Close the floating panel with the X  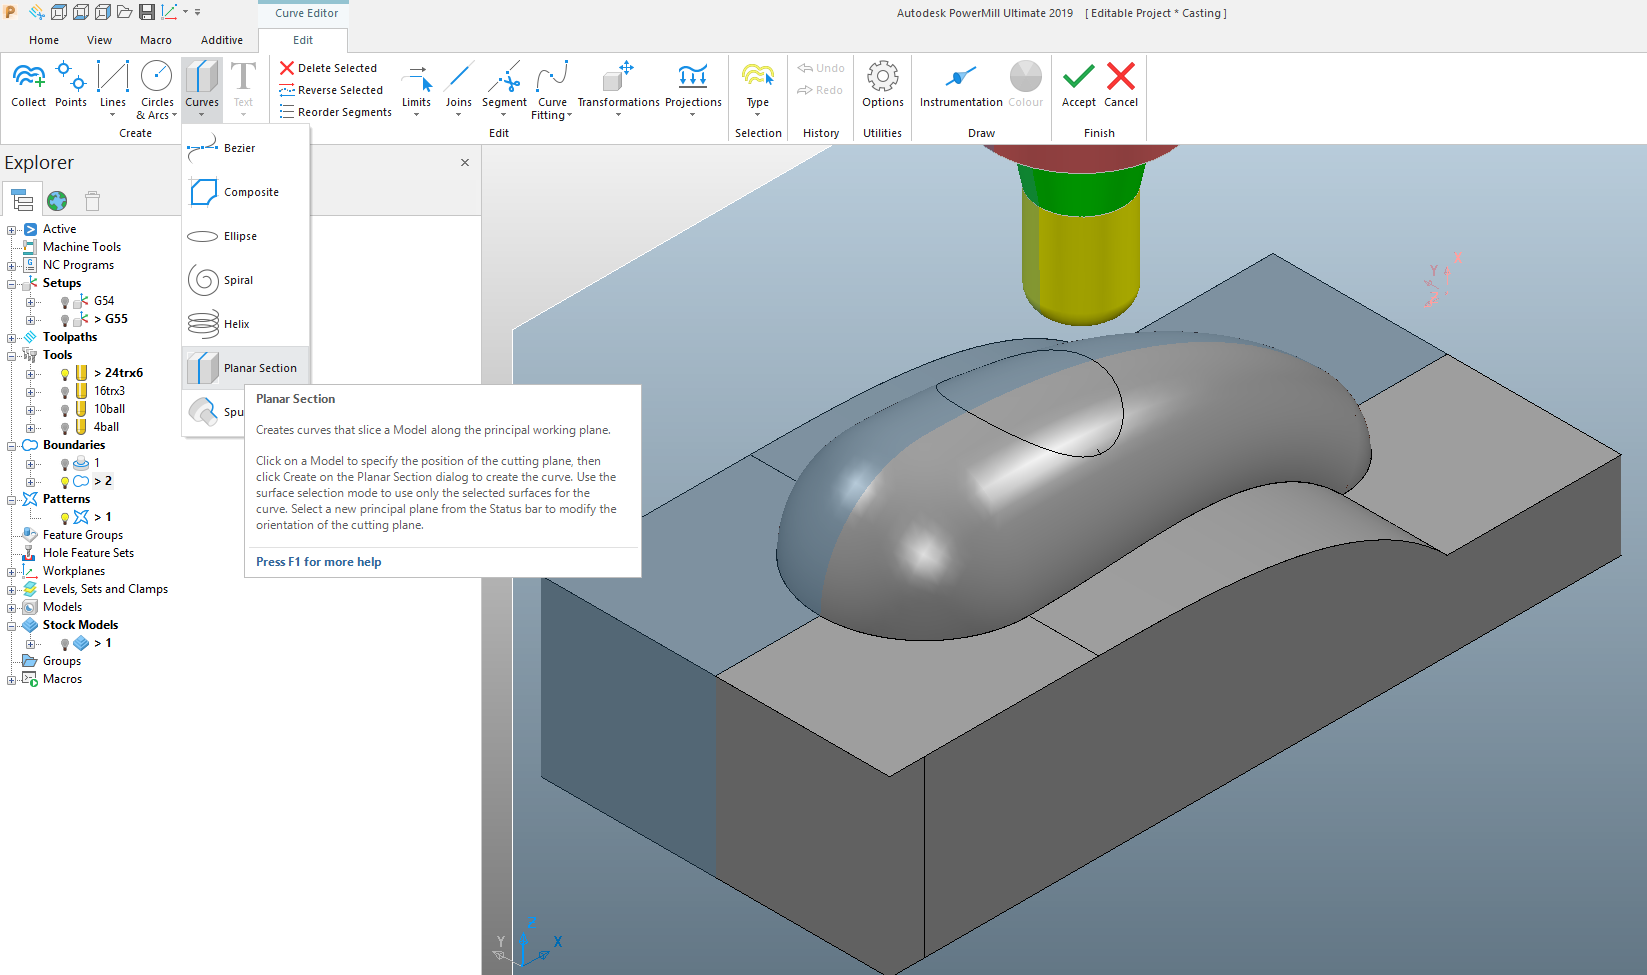(x=464, y=161)
